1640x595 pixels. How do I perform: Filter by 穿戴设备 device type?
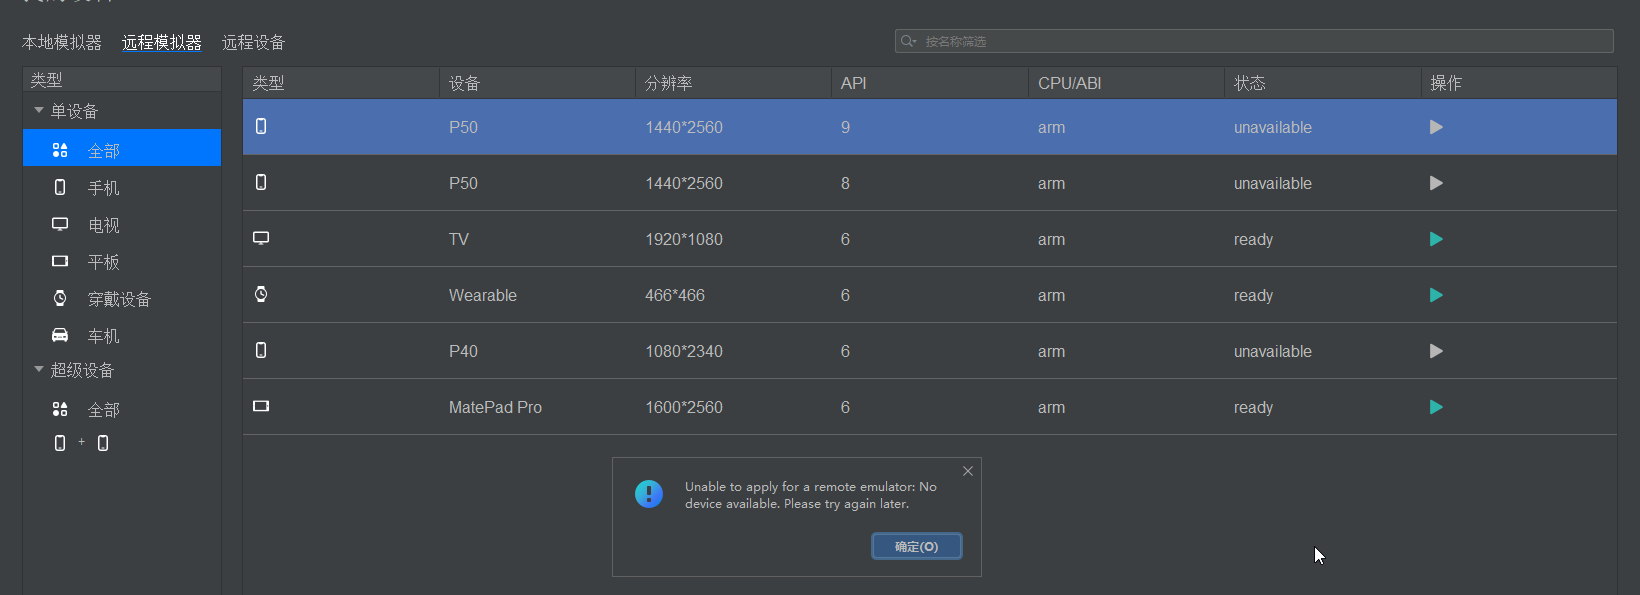[x=122, y=299]
